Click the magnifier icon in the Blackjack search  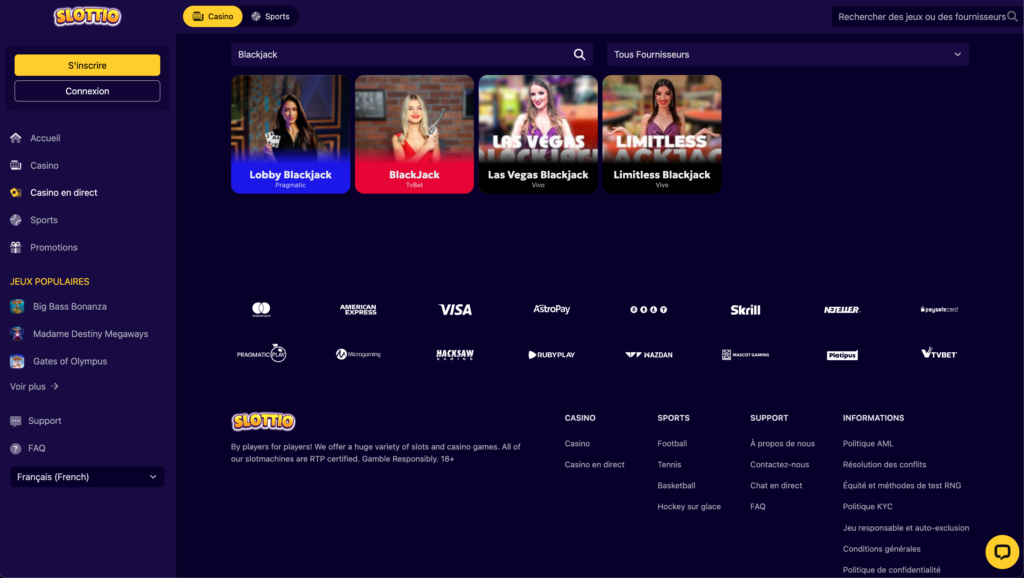click(579, 55)
